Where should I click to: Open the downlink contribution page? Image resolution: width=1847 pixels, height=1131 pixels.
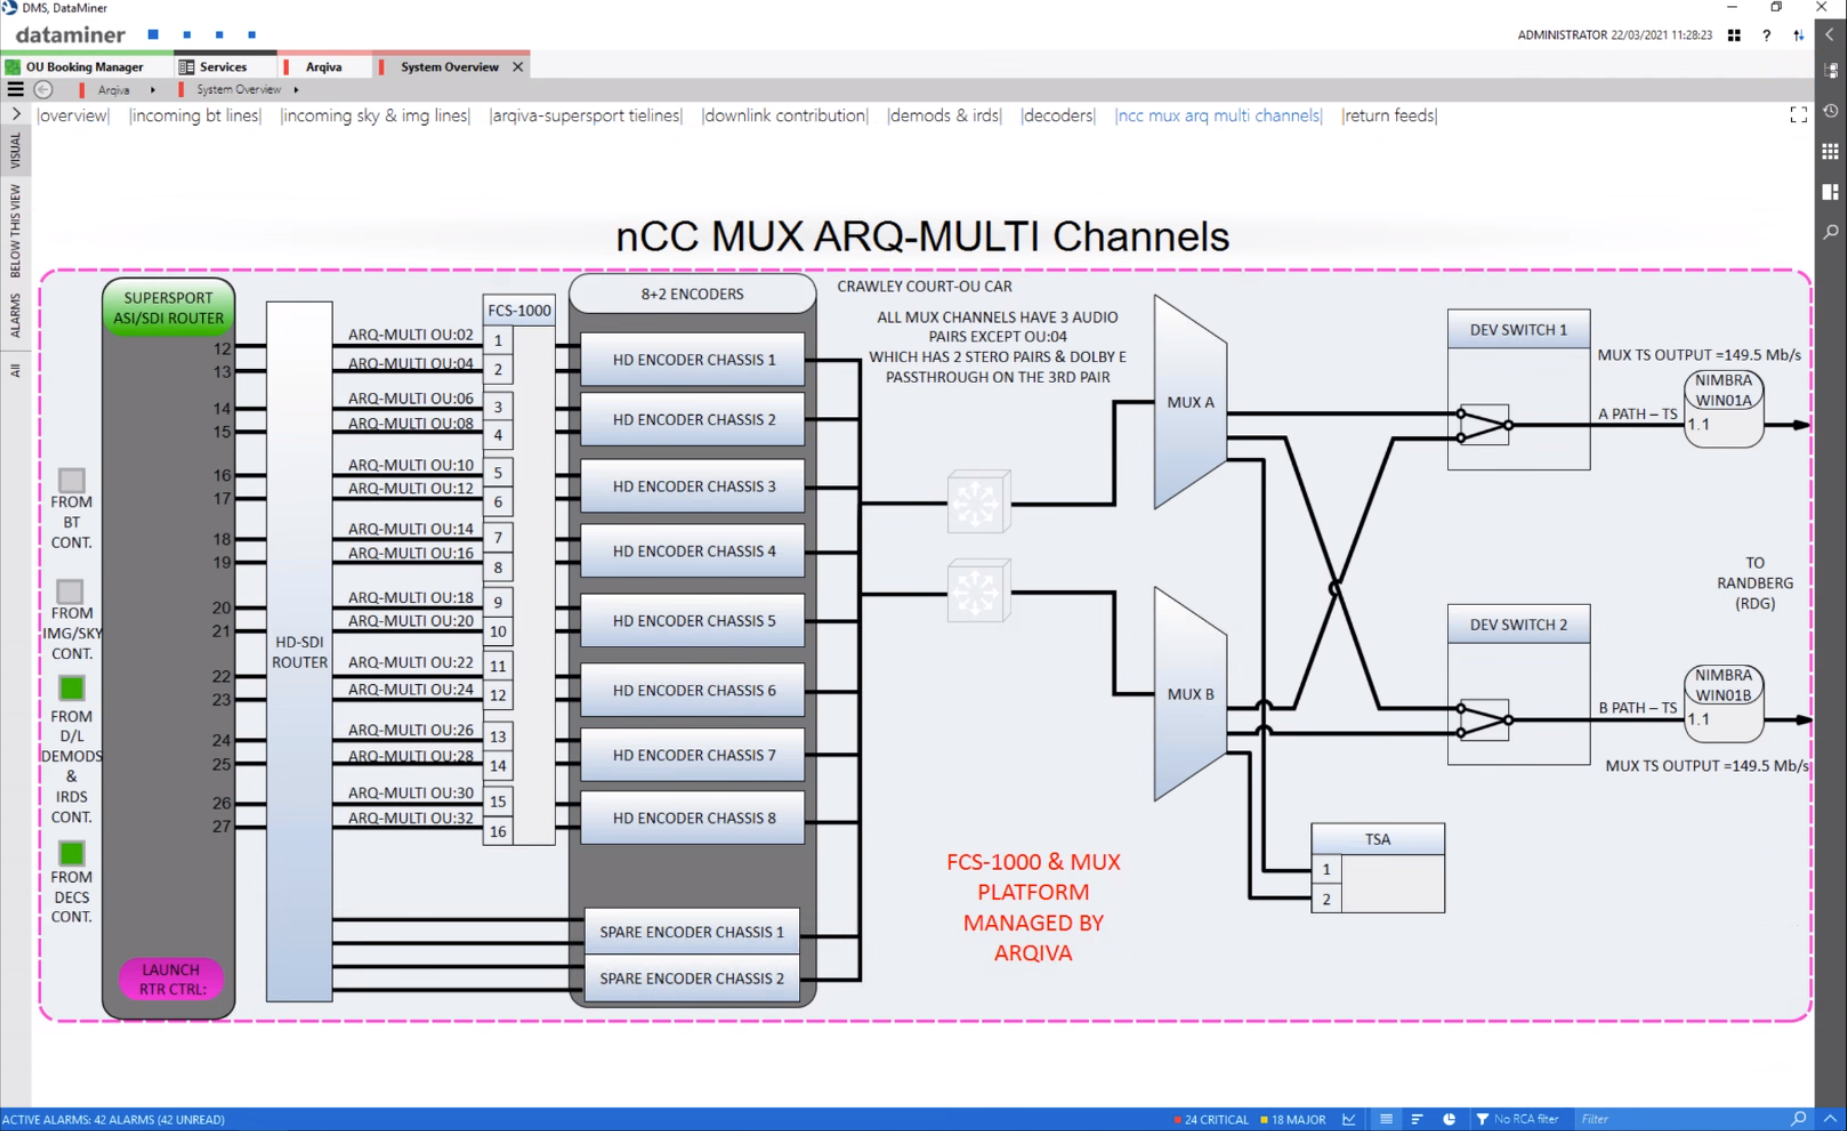tap(785, 115)
